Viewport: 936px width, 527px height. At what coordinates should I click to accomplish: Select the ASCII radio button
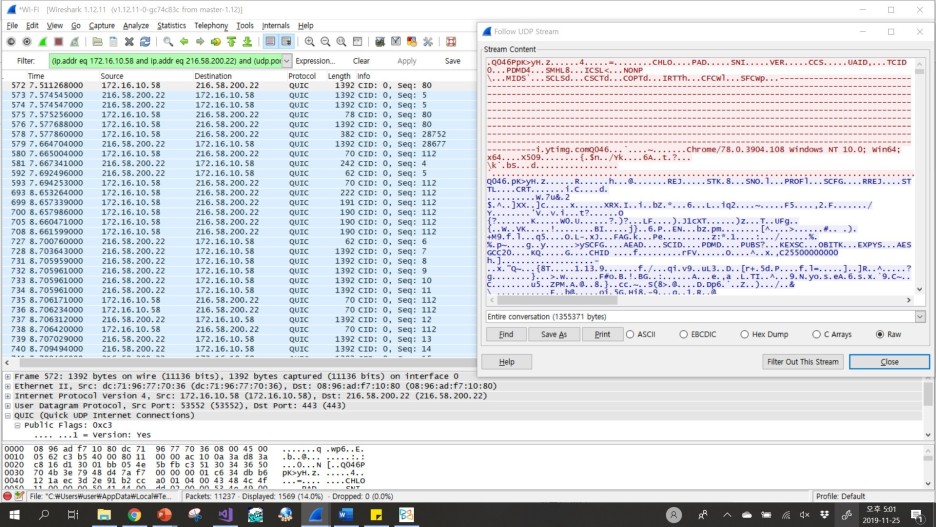coord(630,334)
